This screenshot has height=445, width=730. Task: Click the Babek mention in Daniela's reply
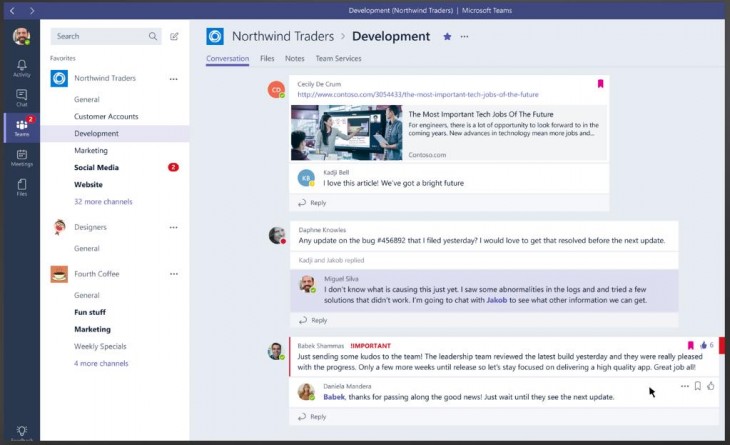click(x=334, y=397)
